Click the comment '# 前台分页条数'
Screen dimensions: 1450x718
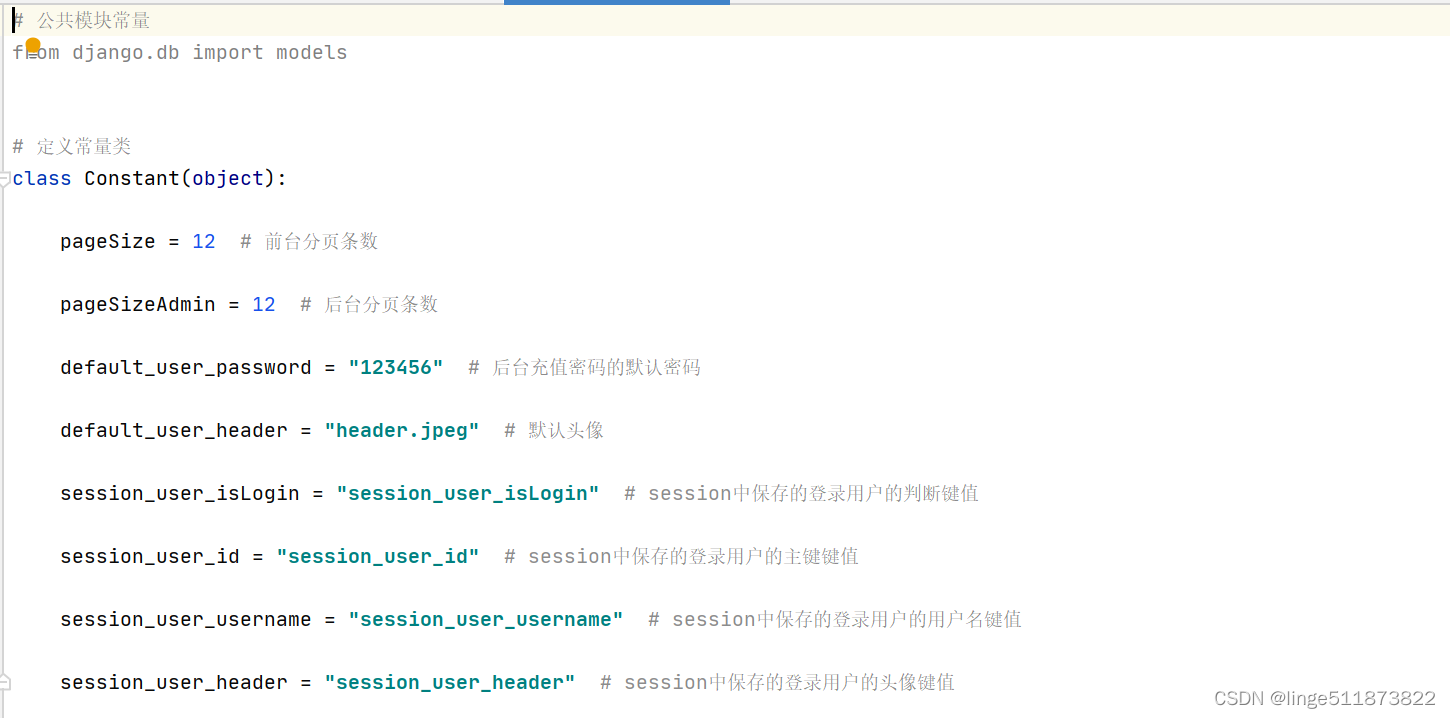click(309, 242)
